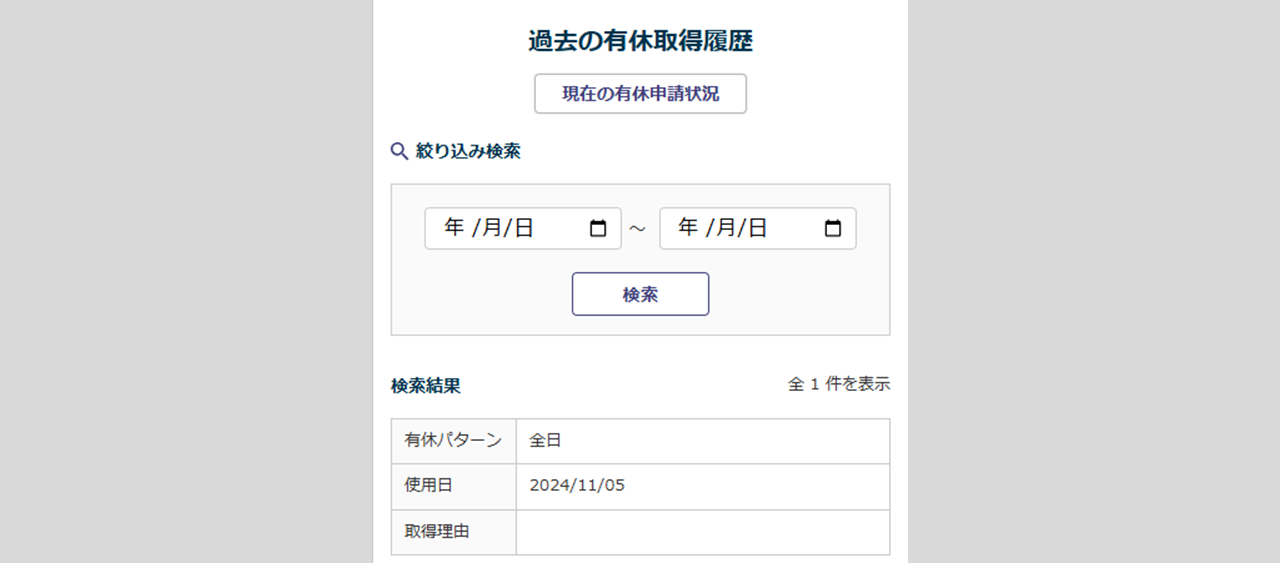Viewport: 1280px width, 563px height.
Task: Click the 絞り込み検索 heading text
Action: tap(468, 151)
